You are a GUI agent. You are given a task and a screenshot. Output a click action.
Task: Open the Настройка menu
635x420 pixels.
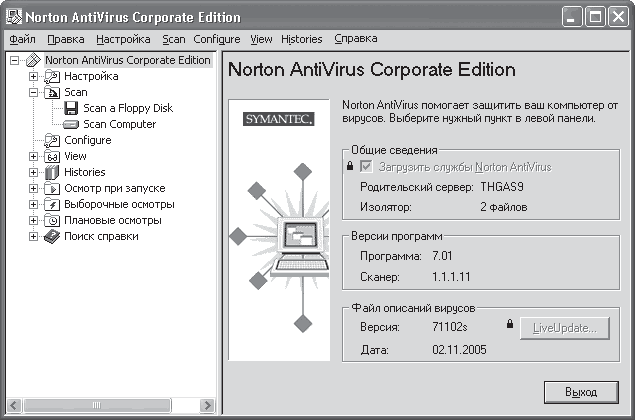pos(123,39)
